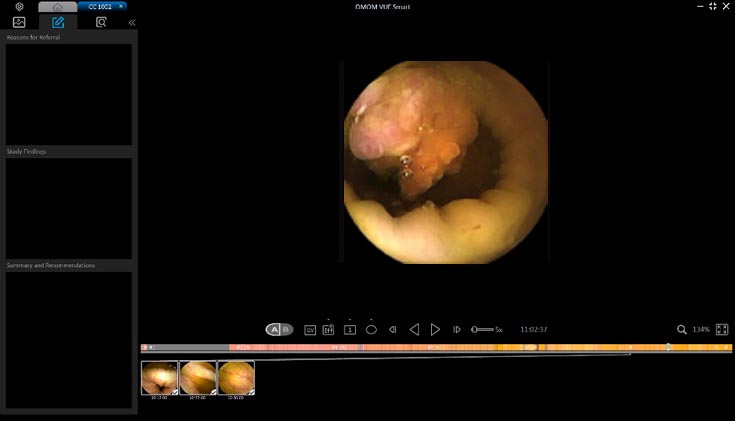Click into the Reasons for Referral field

[68, 94]
